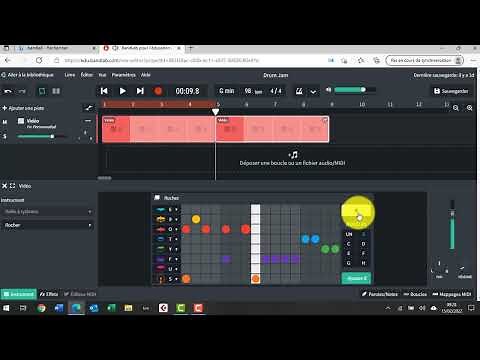Toggle the loop cycle mode icon
The height and width of the screenshot is (360, 480).
point(42,91)
